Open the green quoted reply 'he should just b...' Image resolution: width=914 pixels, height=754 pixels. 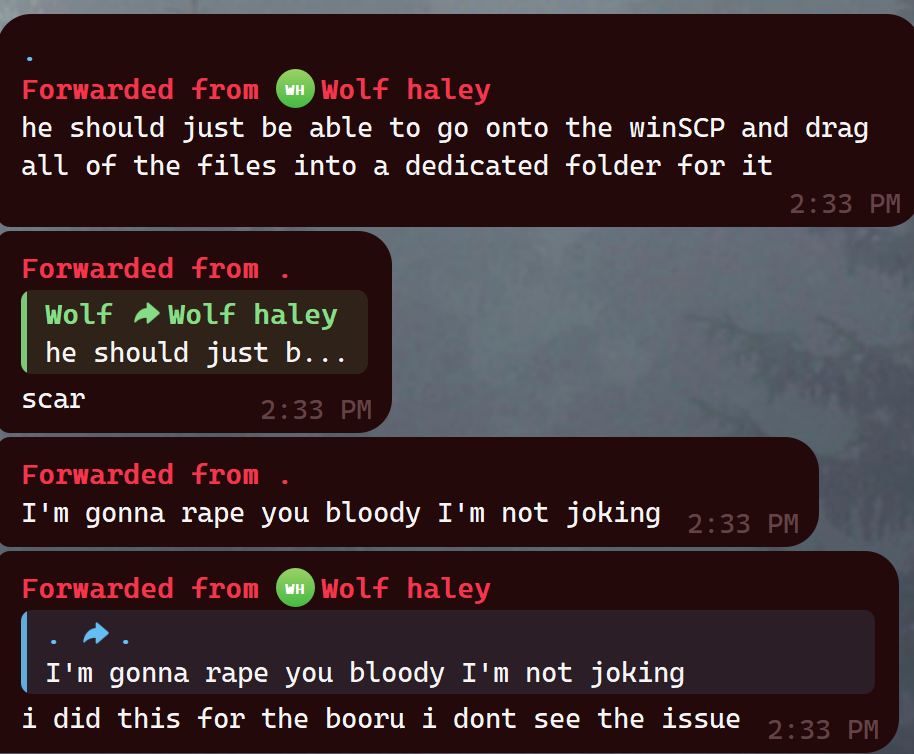click(x=195, y=332)
